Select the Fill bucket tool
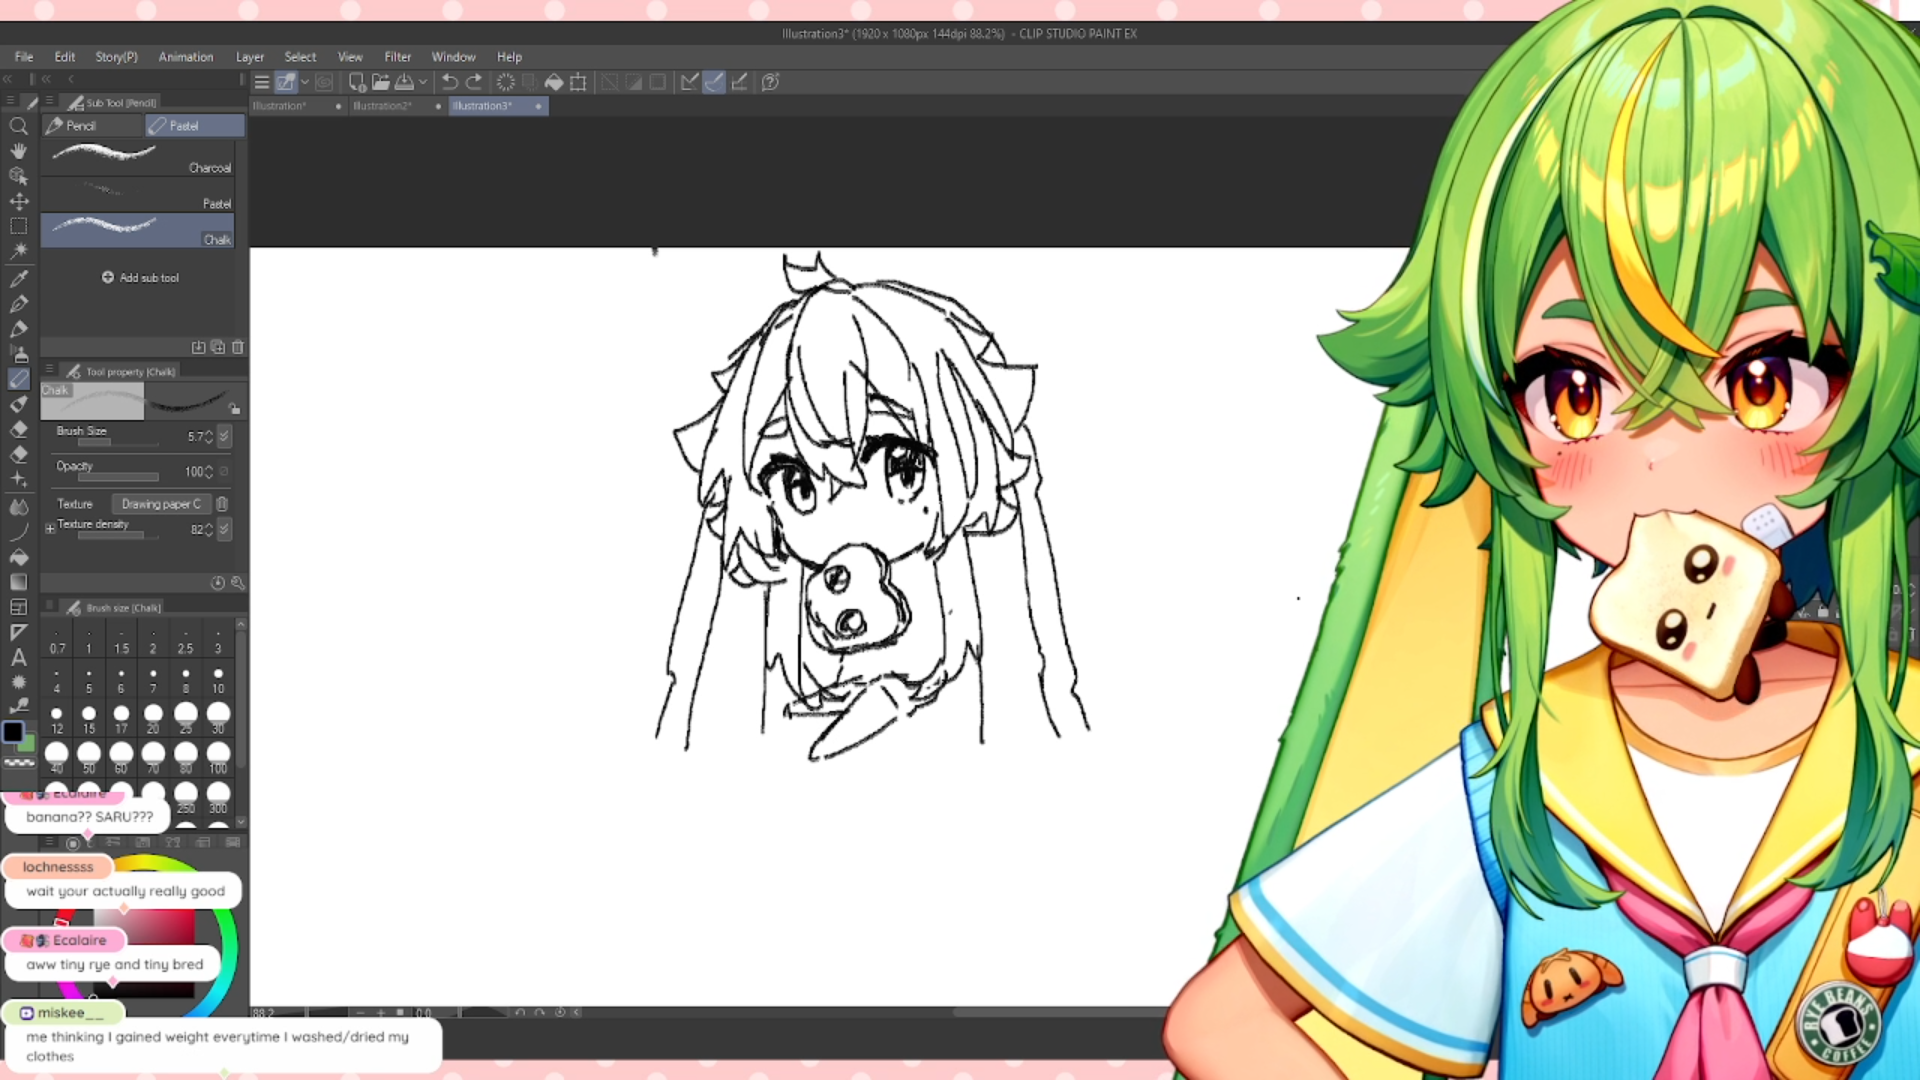1920x1080 pixels. [18, 557]
